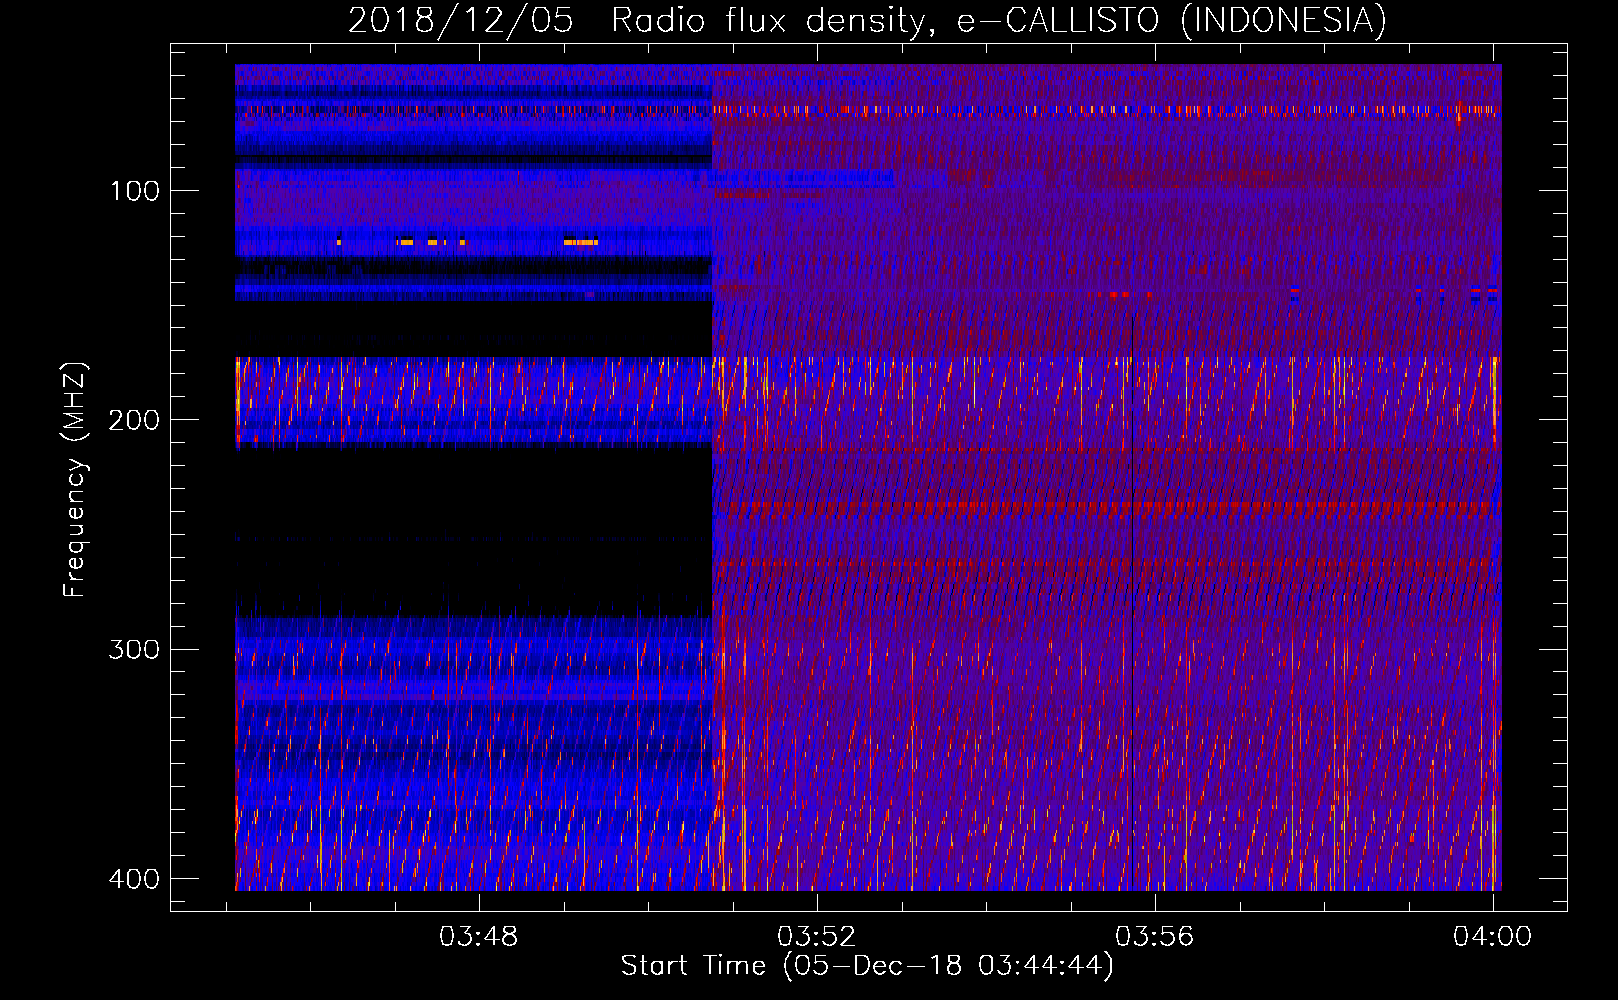This screenshot has height=1000, width=1618.
Task: Click the 300 frequency tick label
Action: click(134, 649)
